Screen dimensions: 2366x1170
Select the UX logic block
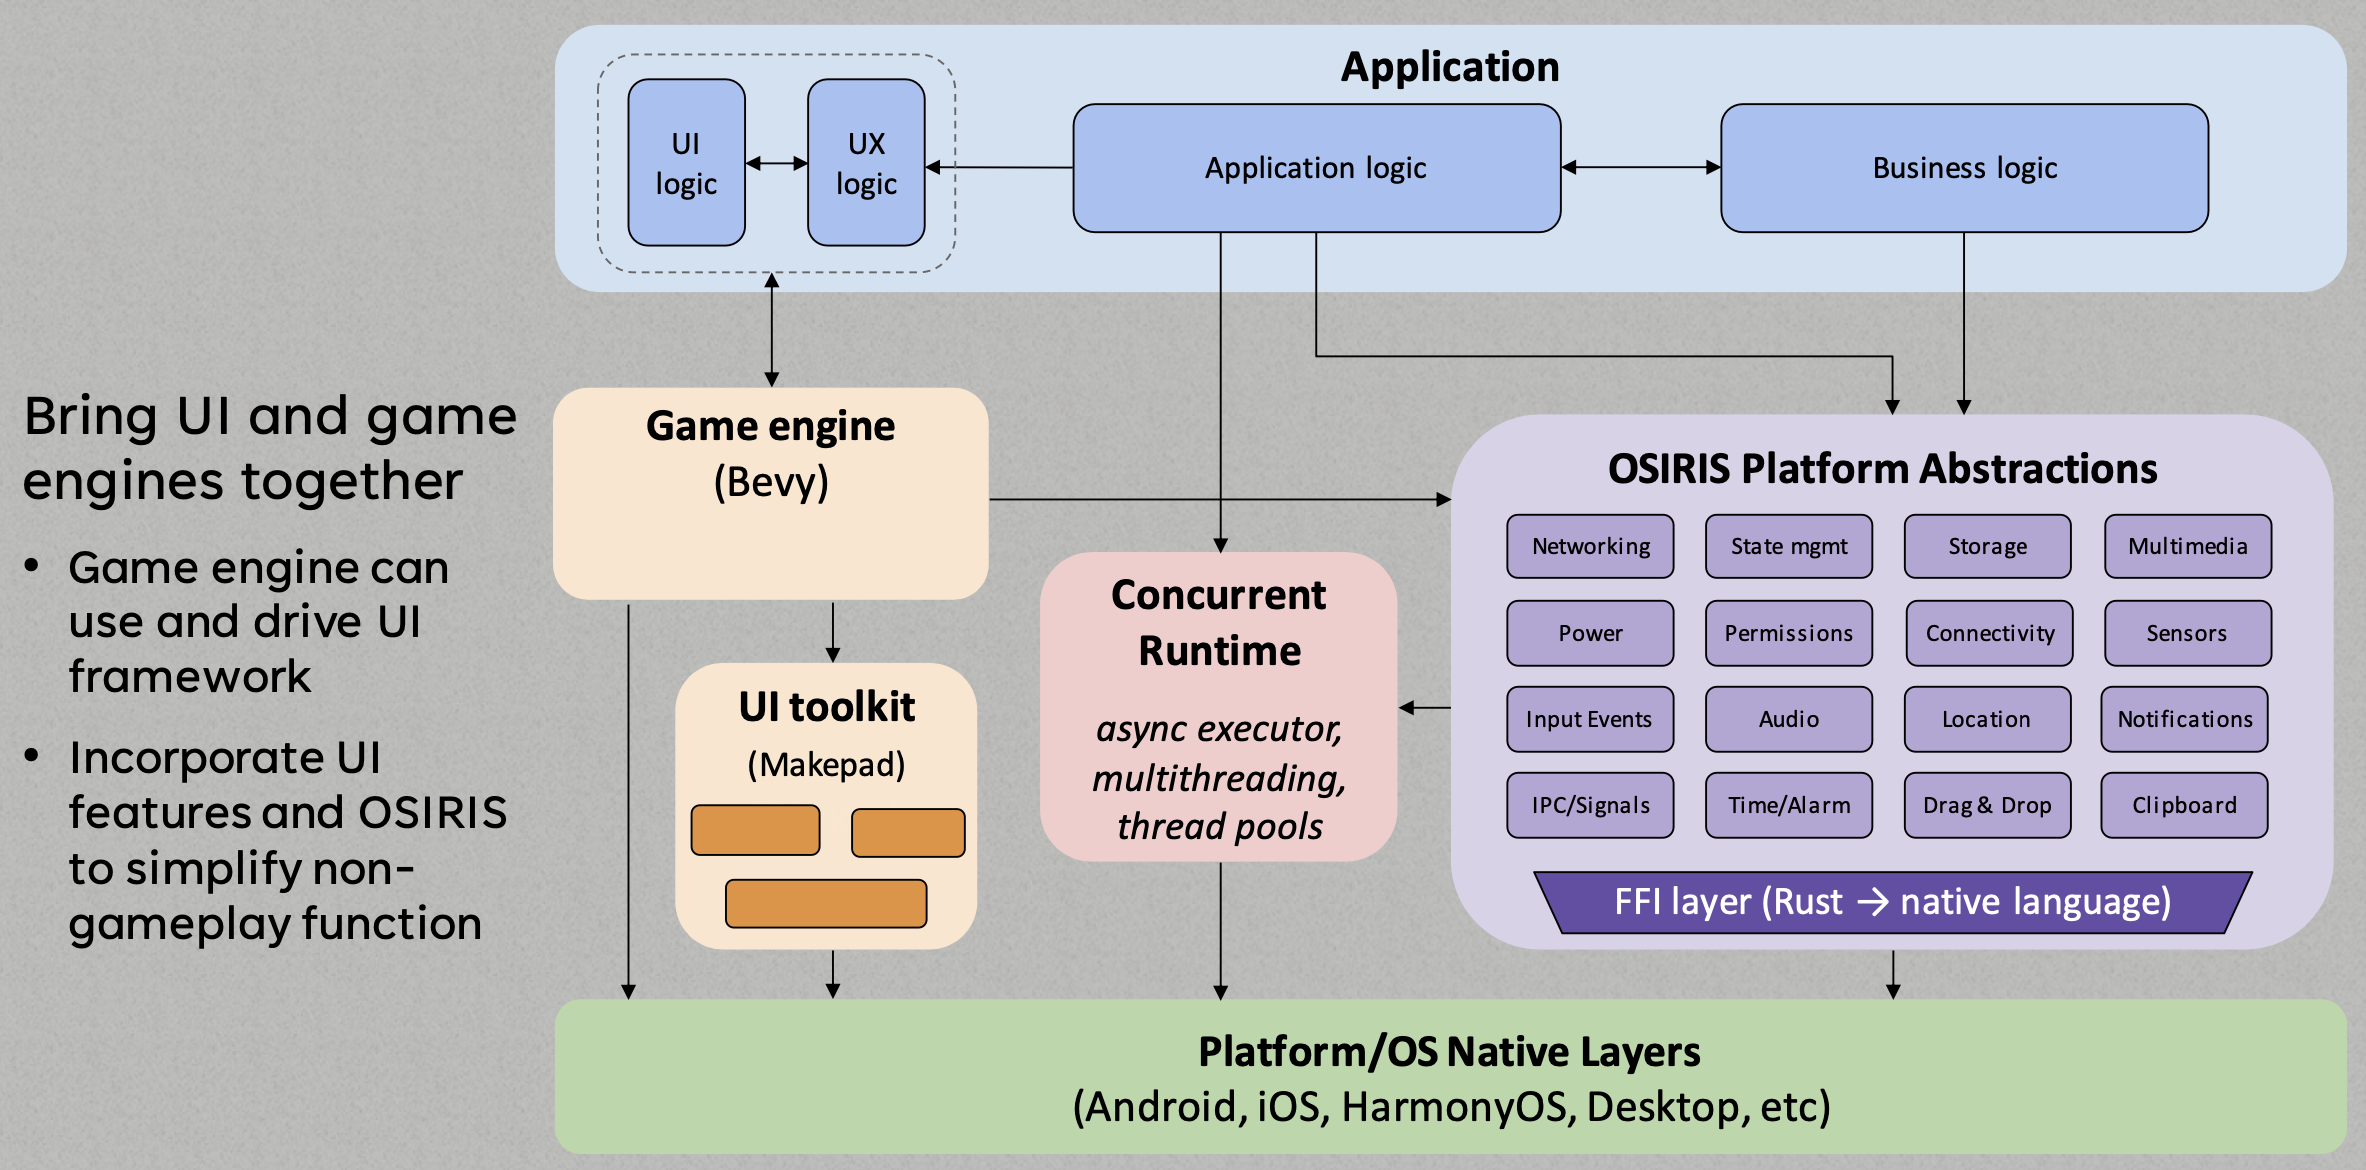pos(866,163)
